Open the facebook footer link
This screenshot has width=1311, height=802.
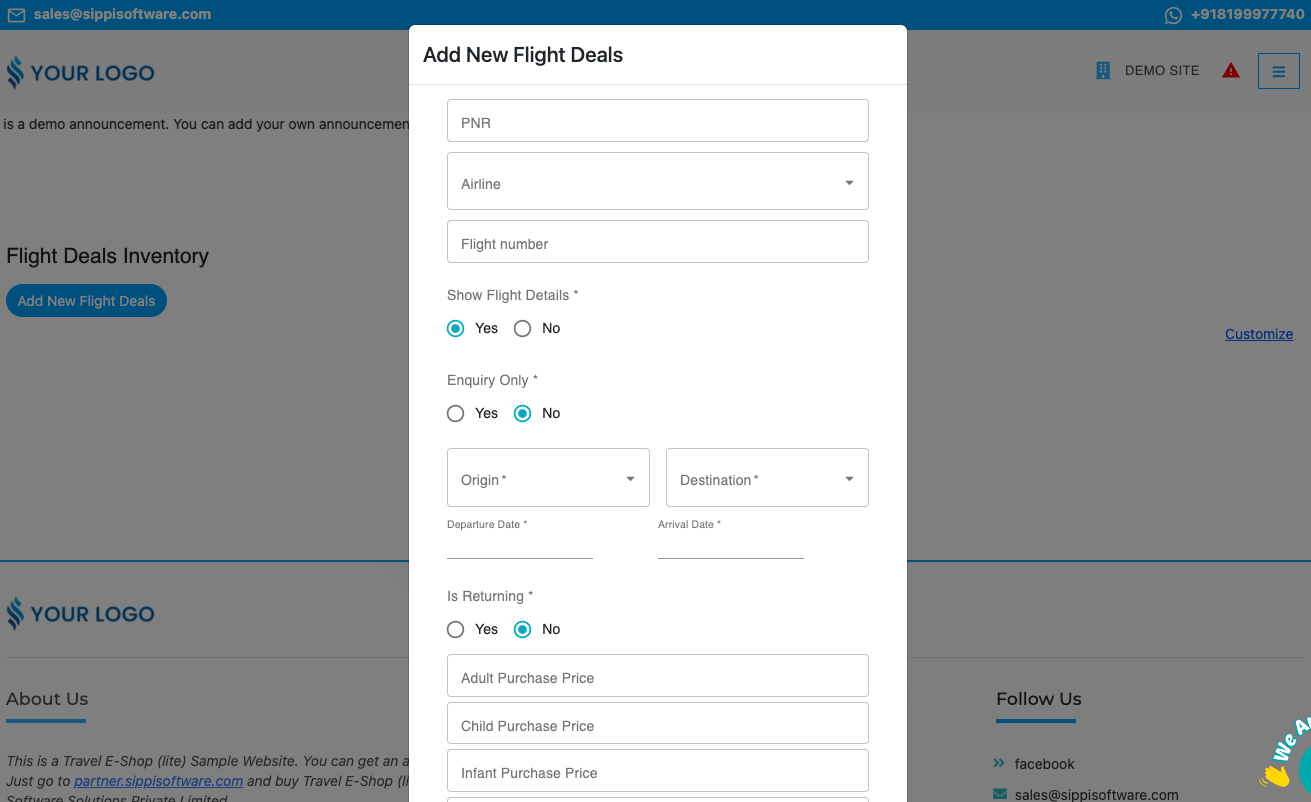[1044, 764]
